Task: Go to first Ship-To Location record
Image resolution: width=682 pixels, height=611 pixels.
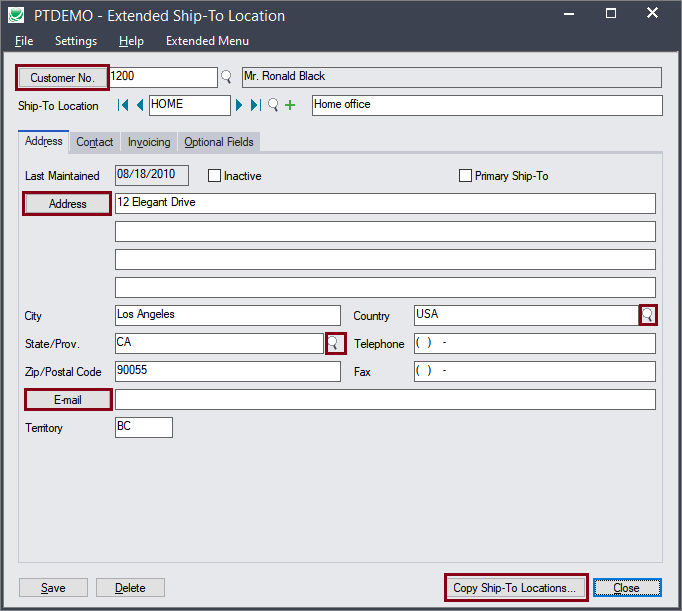Action: point(123,105)
